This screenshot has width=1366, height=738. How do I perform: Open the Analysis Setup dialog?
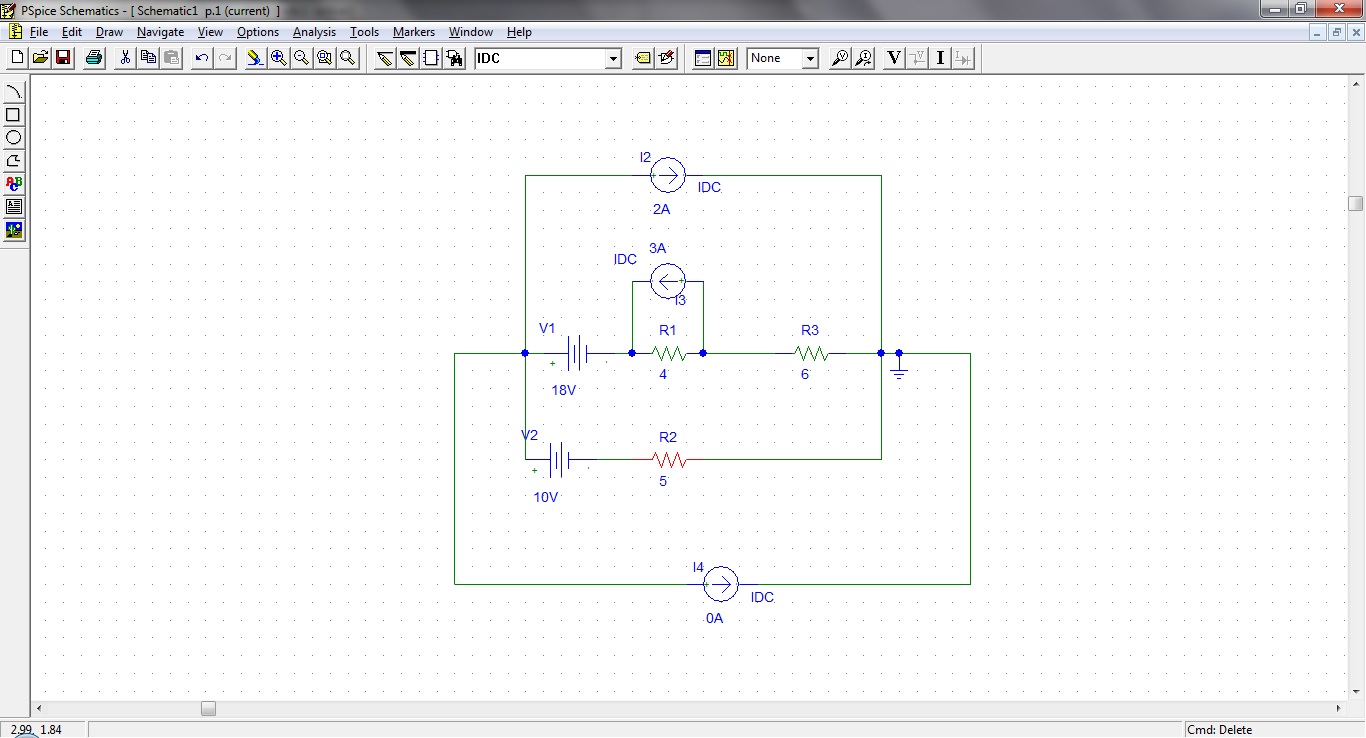coord(703,58)
